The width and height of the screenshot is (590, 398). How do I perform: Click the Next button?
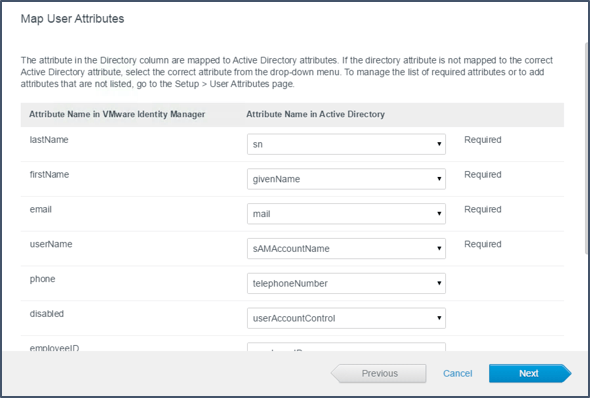point(530,373)
